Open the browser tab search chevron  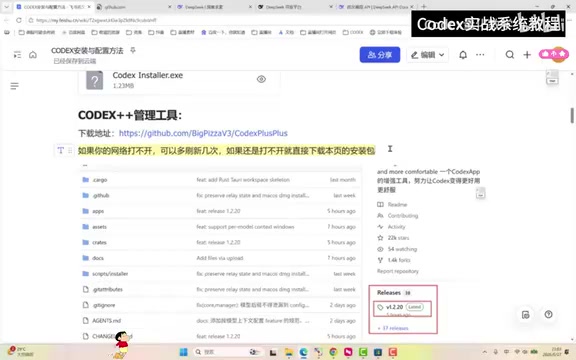(x=6, y=7)
